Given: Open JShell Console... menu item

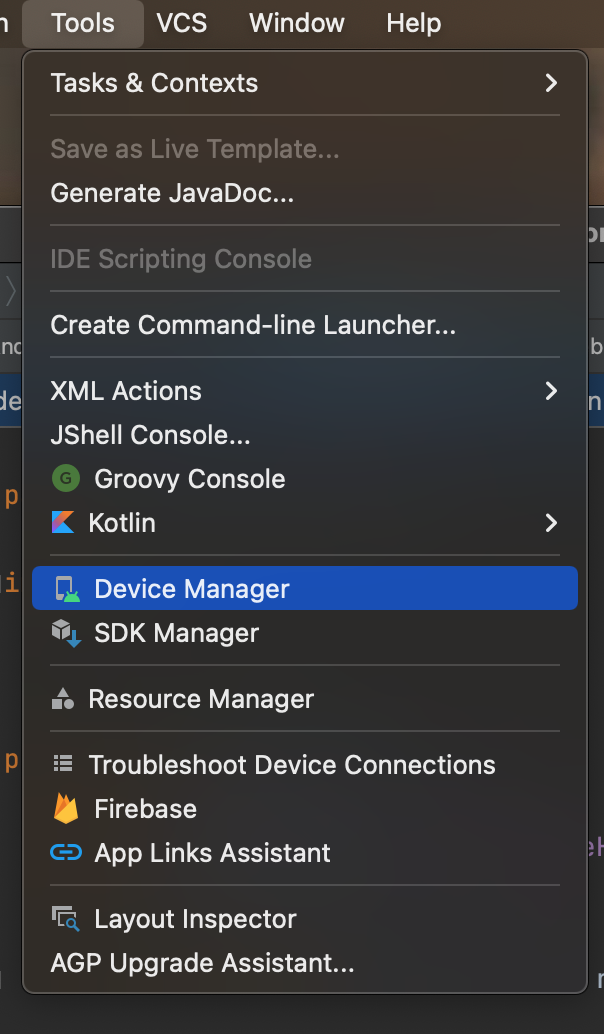Looking at the screenshot, I should point(150,435).
